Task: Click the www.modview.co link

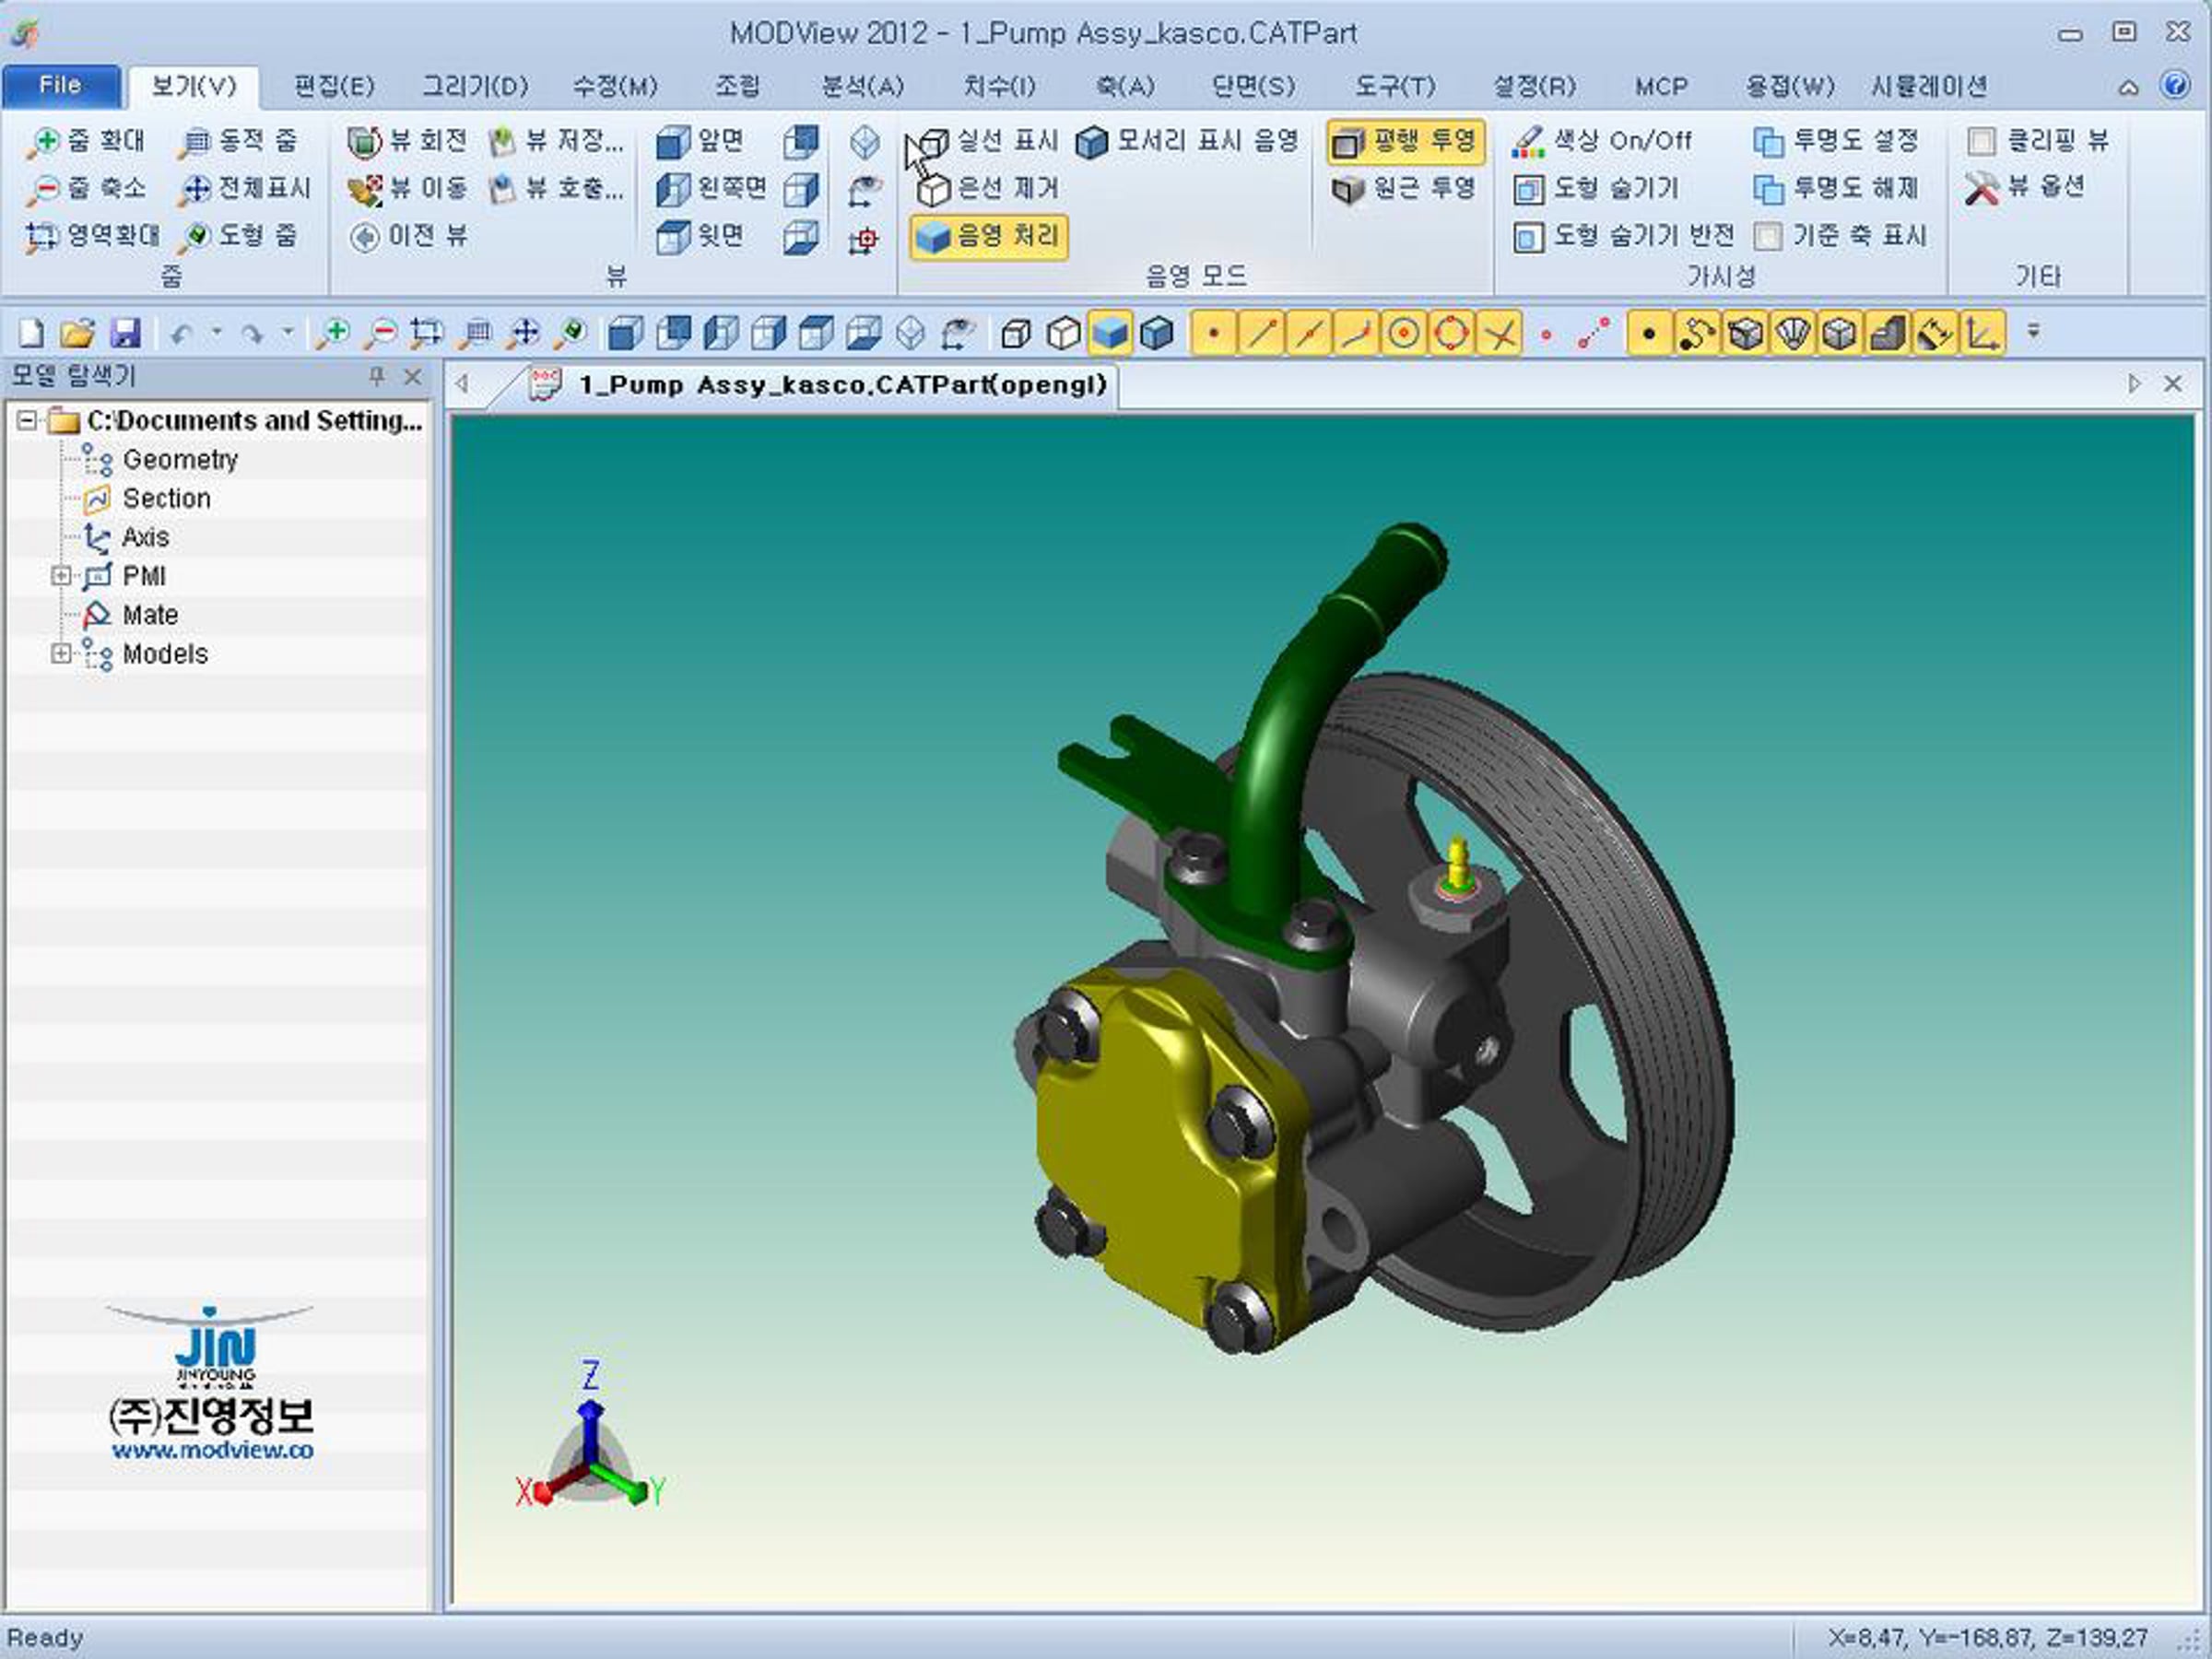Action: click(x=212, y=1450)
